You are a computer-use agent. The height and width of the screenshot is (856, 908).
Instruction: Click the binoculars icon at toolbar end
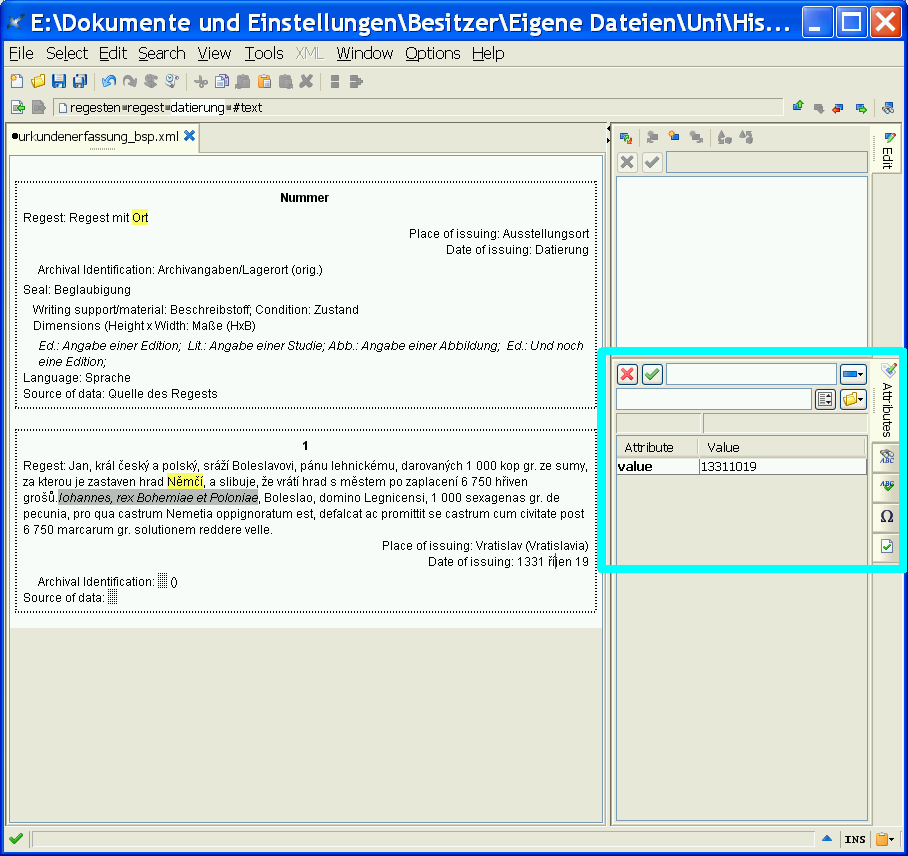point(888,108)
